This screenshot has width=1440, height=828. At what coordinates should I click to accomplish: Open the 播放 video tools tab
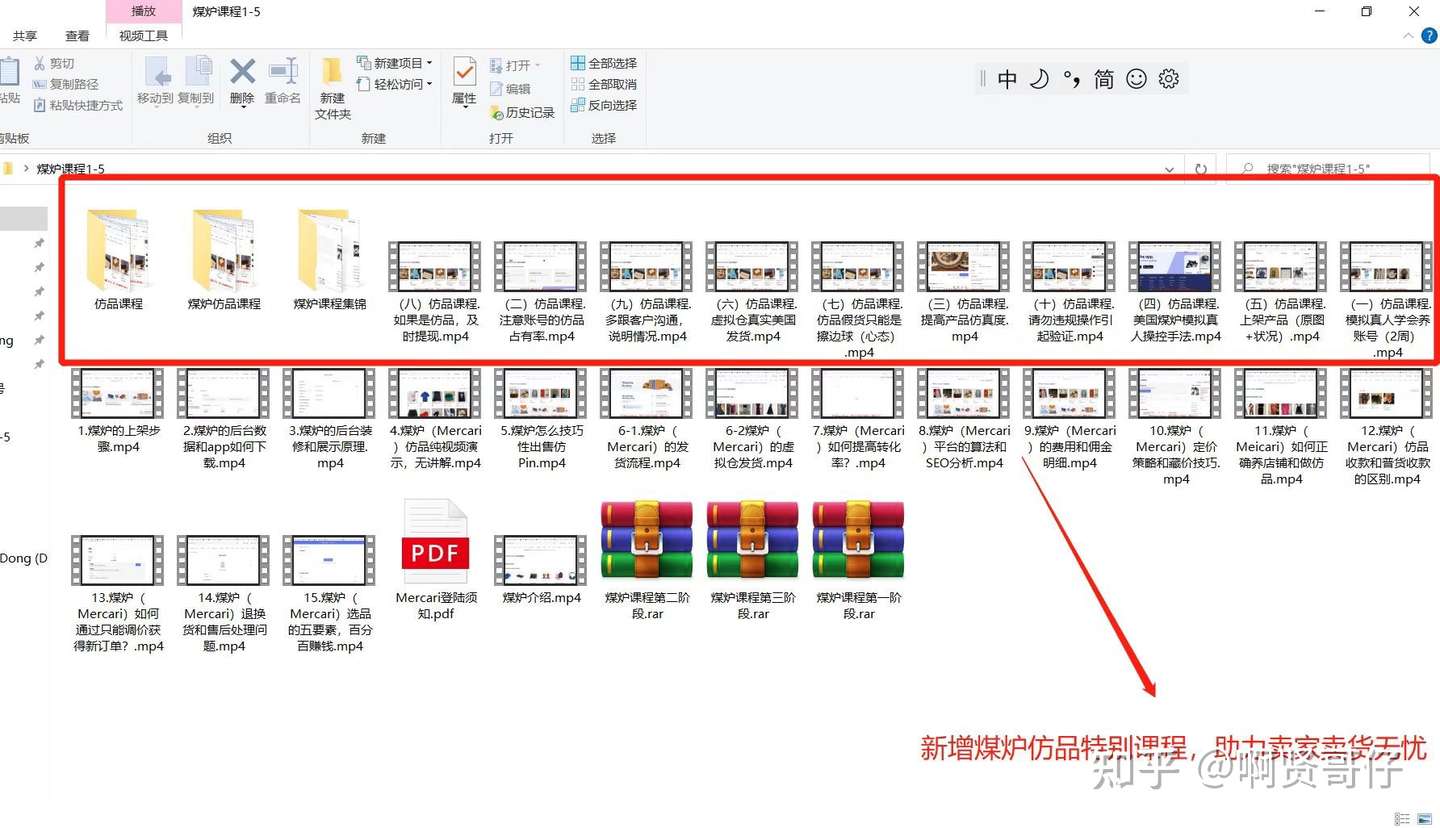[142, 11]
